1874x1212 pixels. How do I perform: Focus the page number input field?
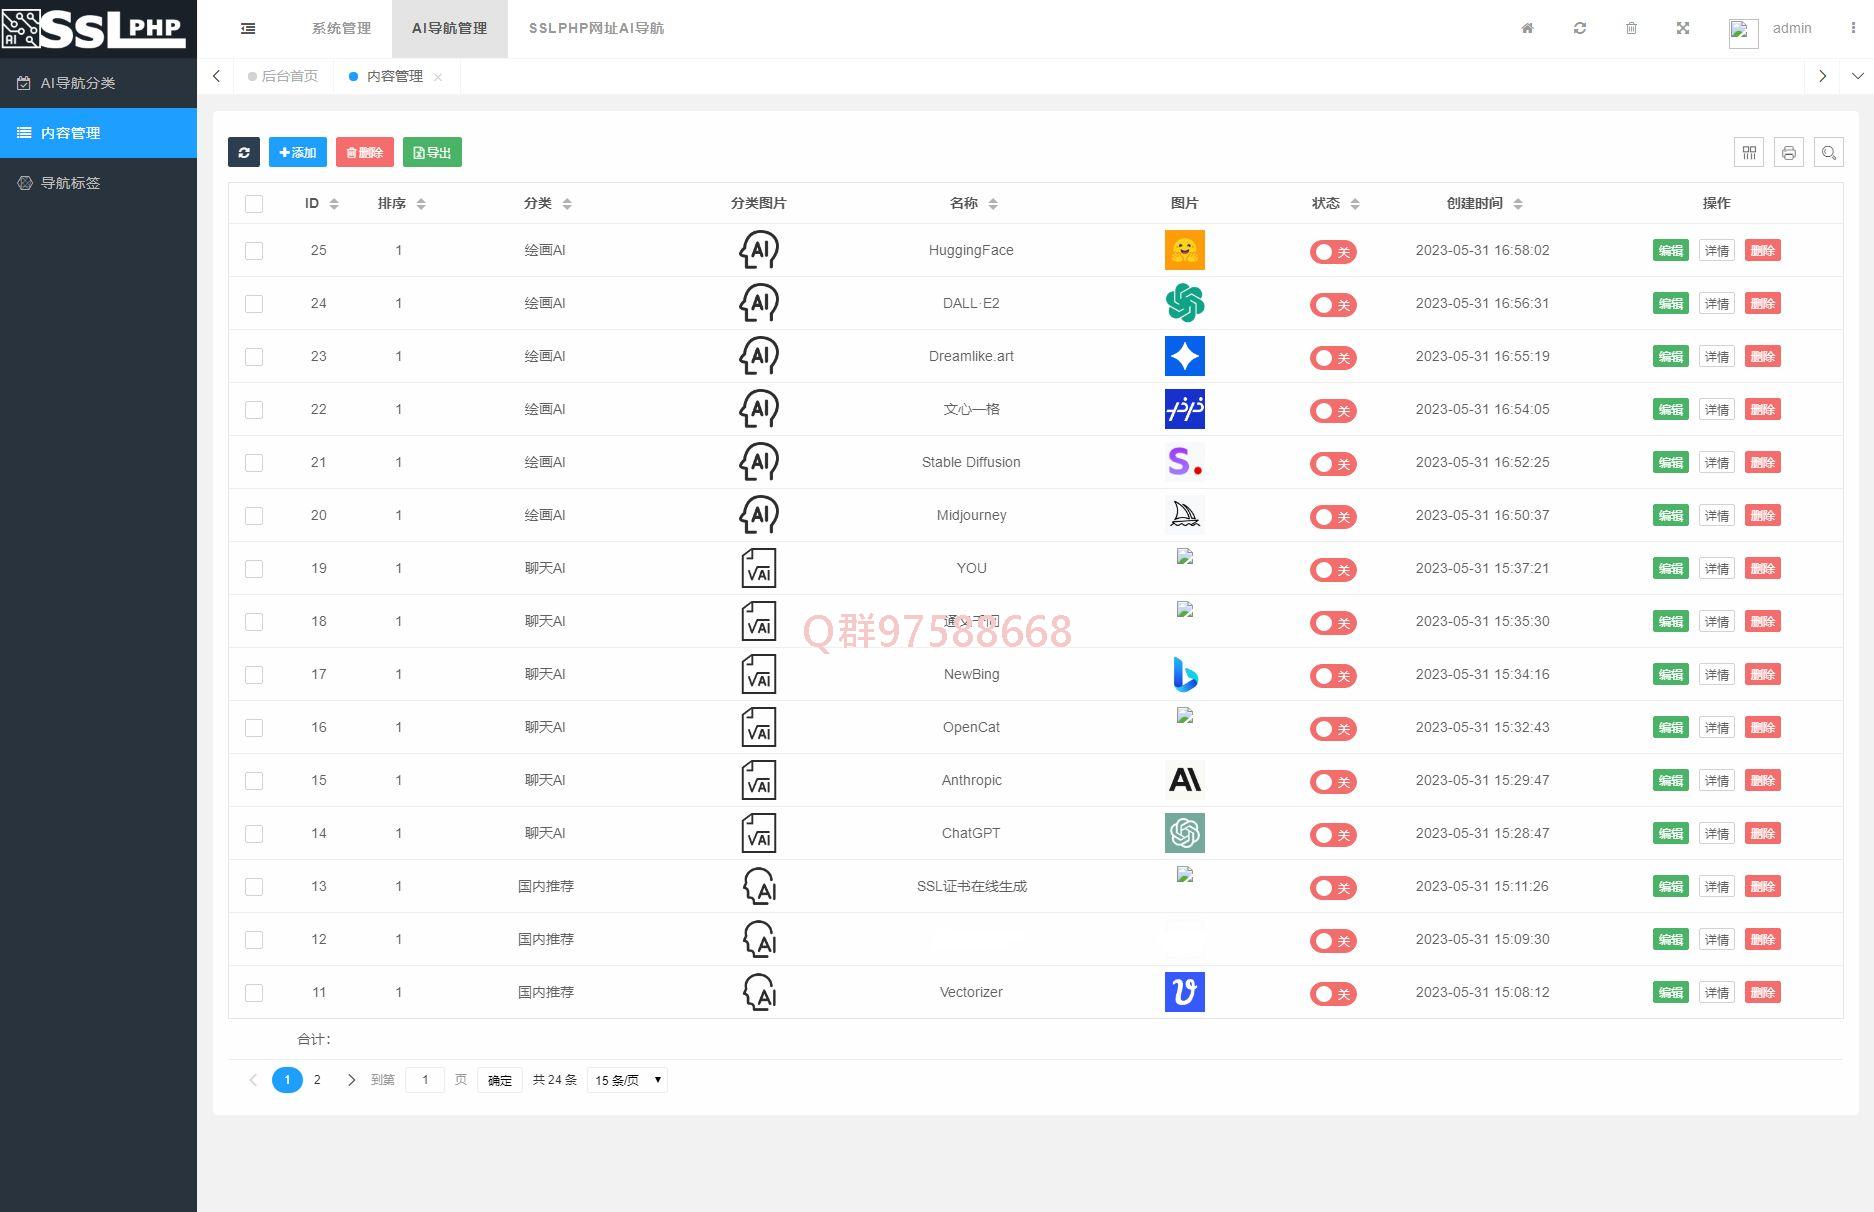425,1080
